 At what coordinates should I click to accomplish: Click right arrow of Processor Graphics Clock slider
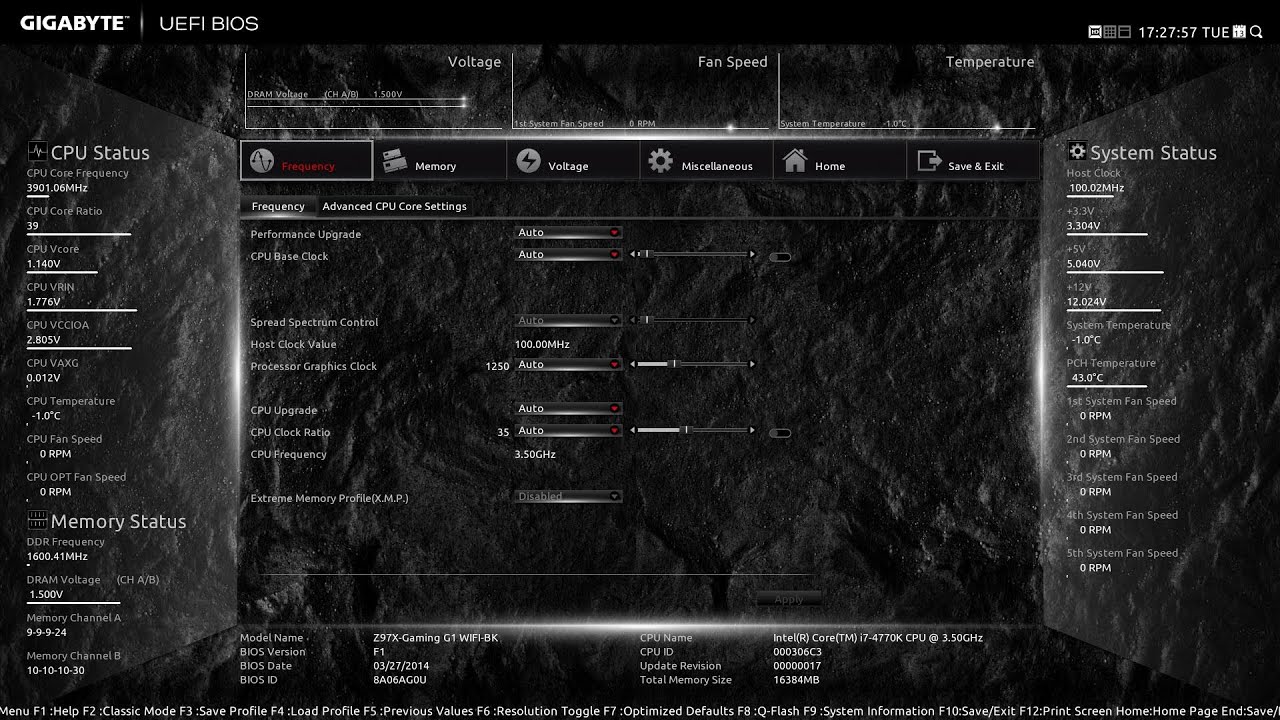(753, 364)
